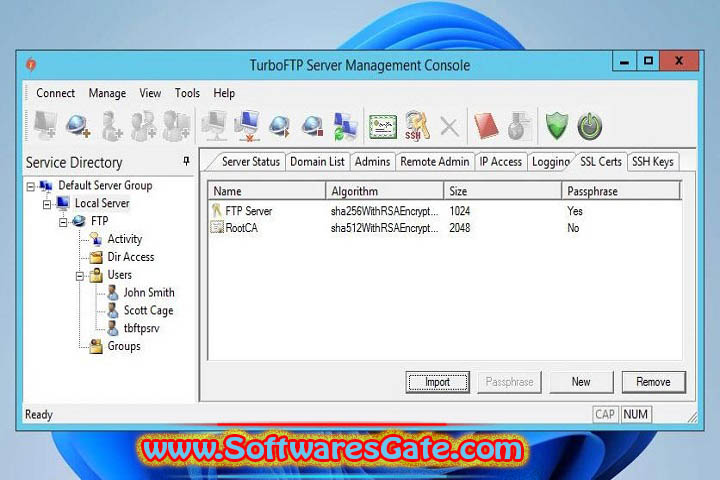Screen dimensions: 720x480
Task: Click the Service Directory pin icon
Action: coord(186,161)
